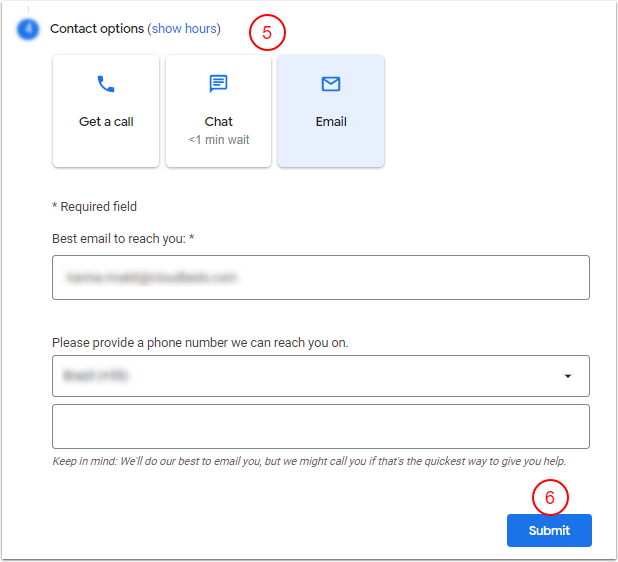Viewport: 618px width, 562px height.
Task: Click the blue step 4 circle
Action: click(27, 29)
